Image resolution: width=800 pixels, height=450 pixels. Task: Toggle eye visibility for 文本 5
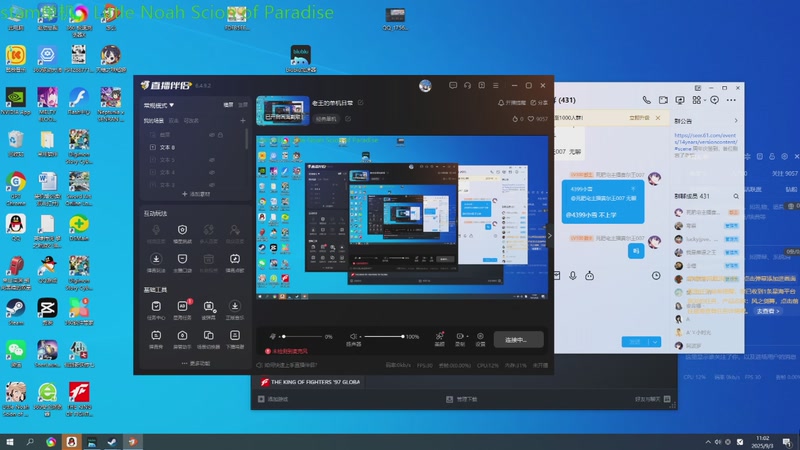(x=212, y=160)
